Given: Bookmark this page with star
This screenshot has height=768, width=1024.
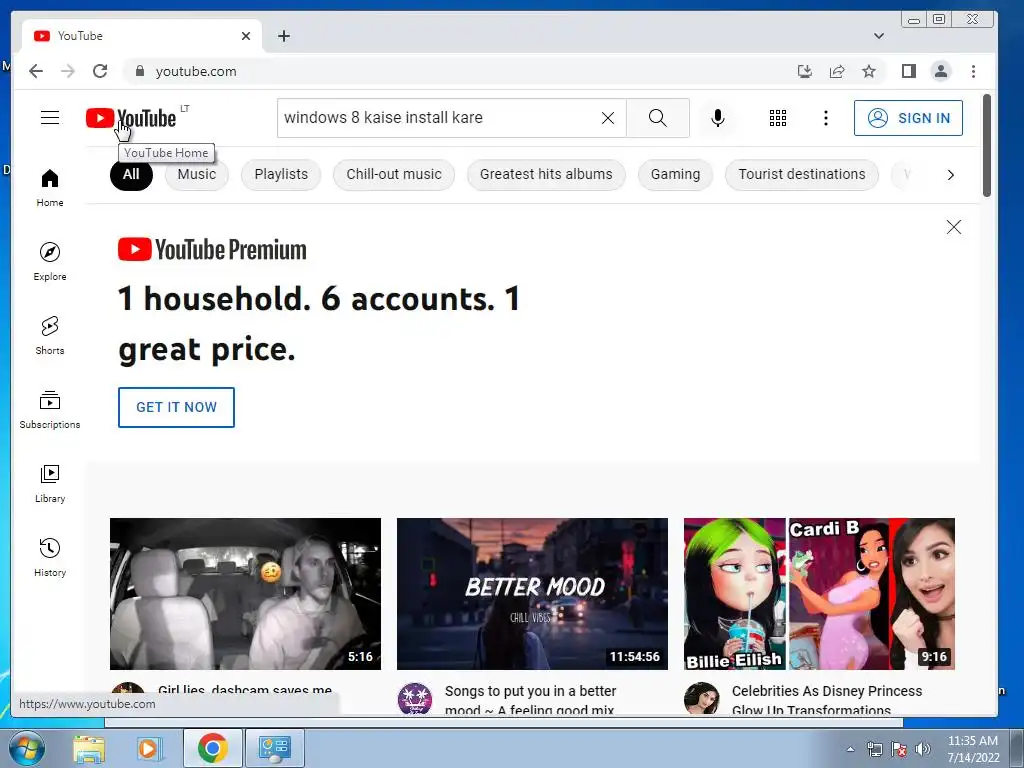Looking at the screenshot, I should (869, 71).
